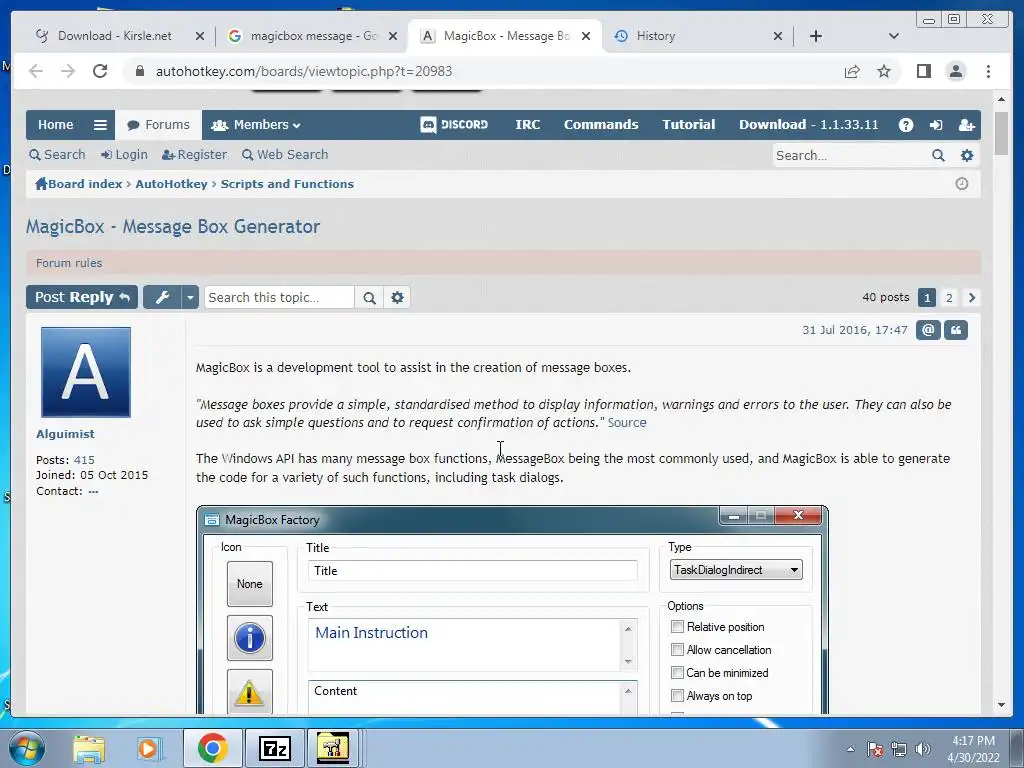
Task: Open the FAQ question mark icon
Action: pyautogui.click(x=906, y=125)
